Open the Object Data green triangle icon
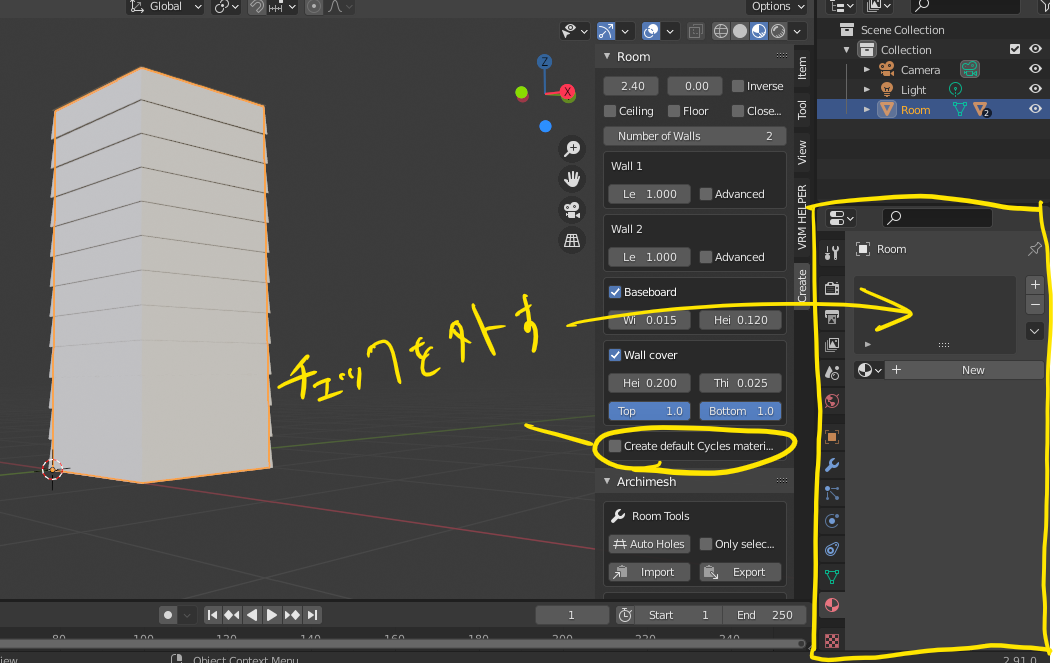This screenshot has height=663, width=1054. [832, 577]
